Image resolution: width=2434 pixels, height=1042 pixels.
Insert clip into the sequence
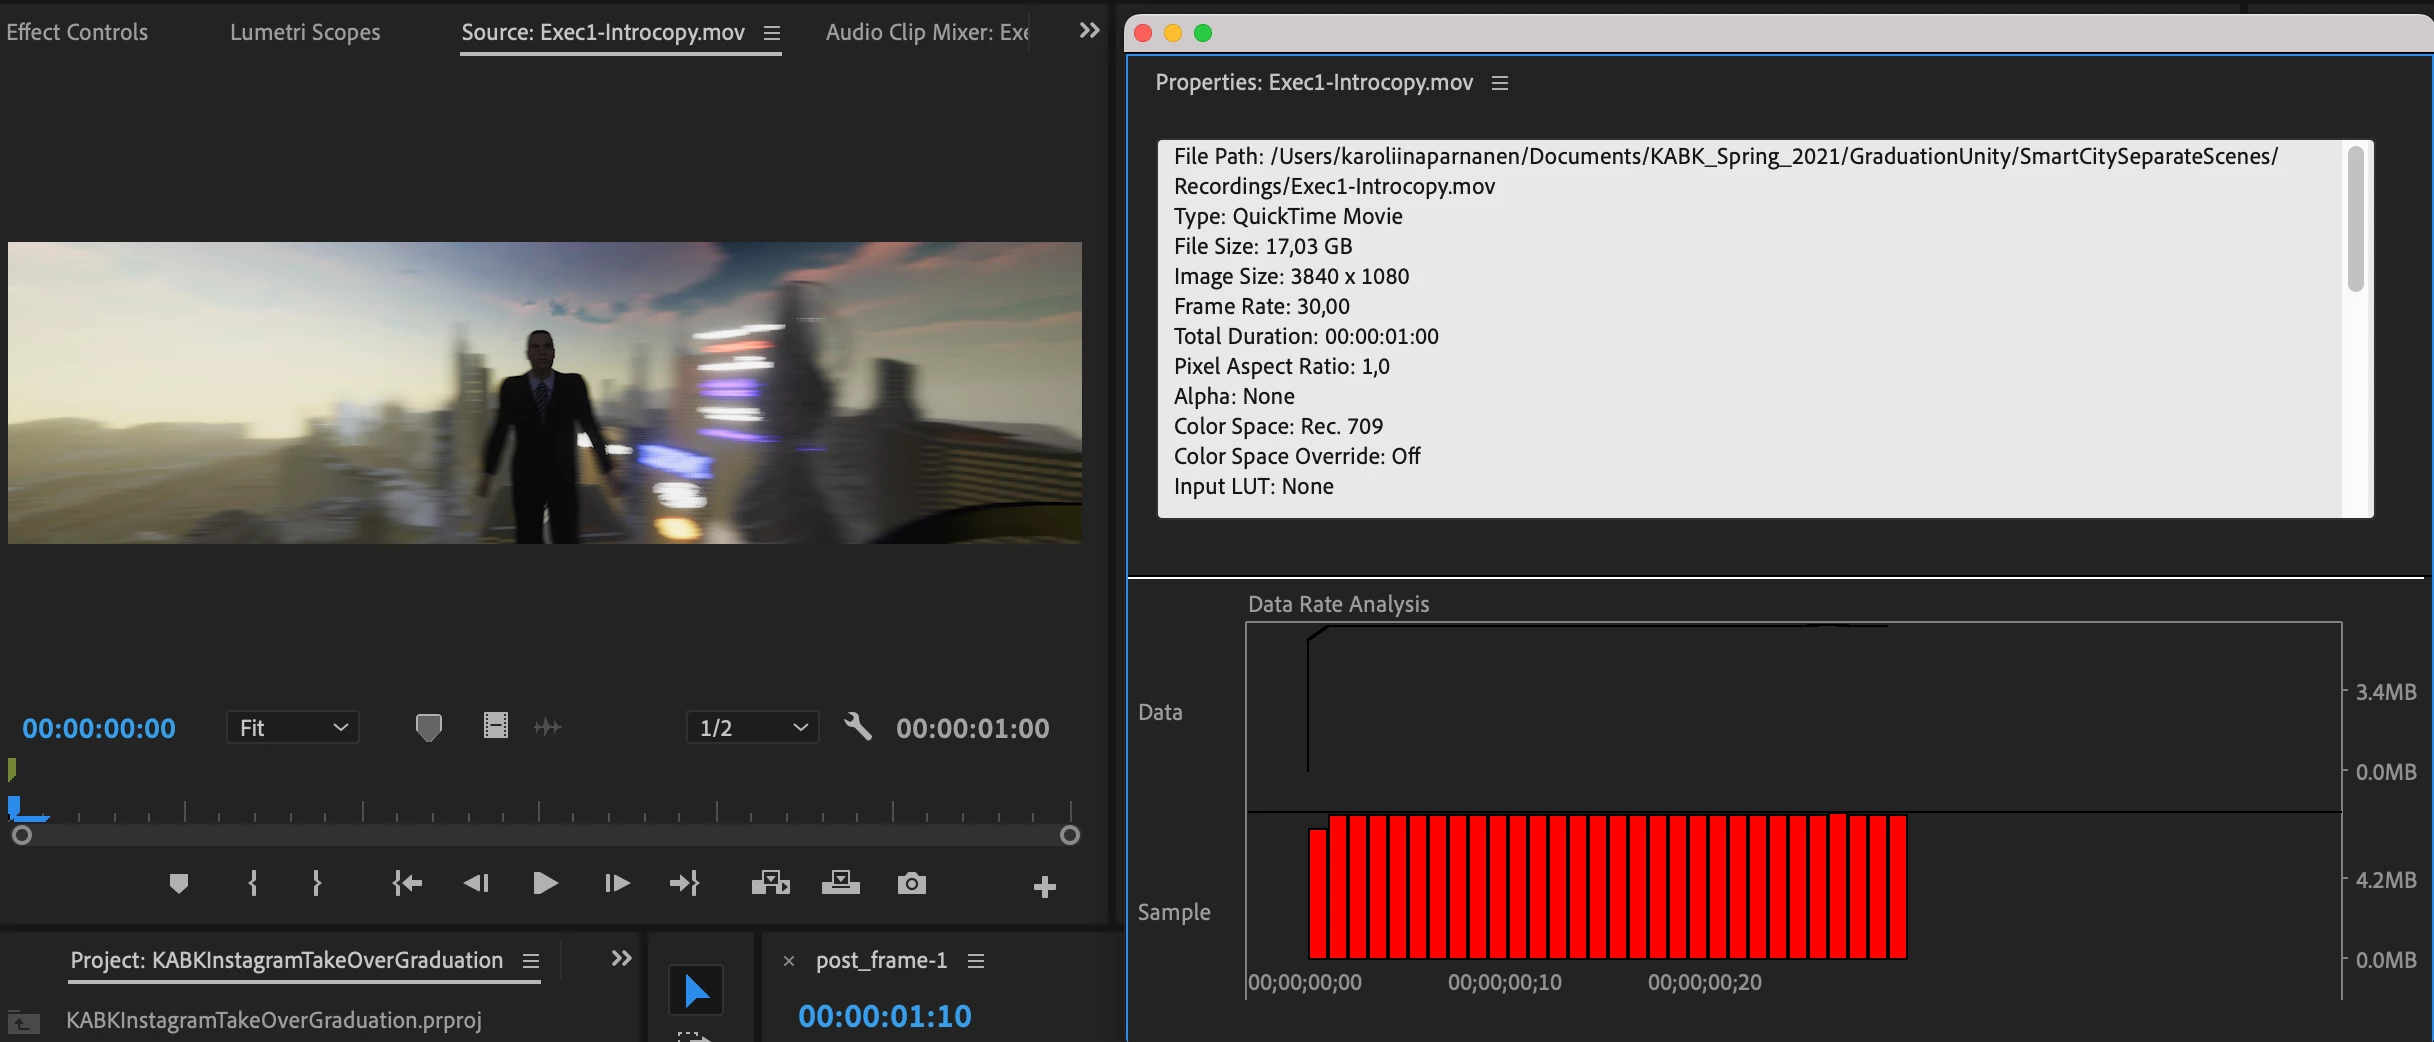pyautogui.click(x=771, y=884)
